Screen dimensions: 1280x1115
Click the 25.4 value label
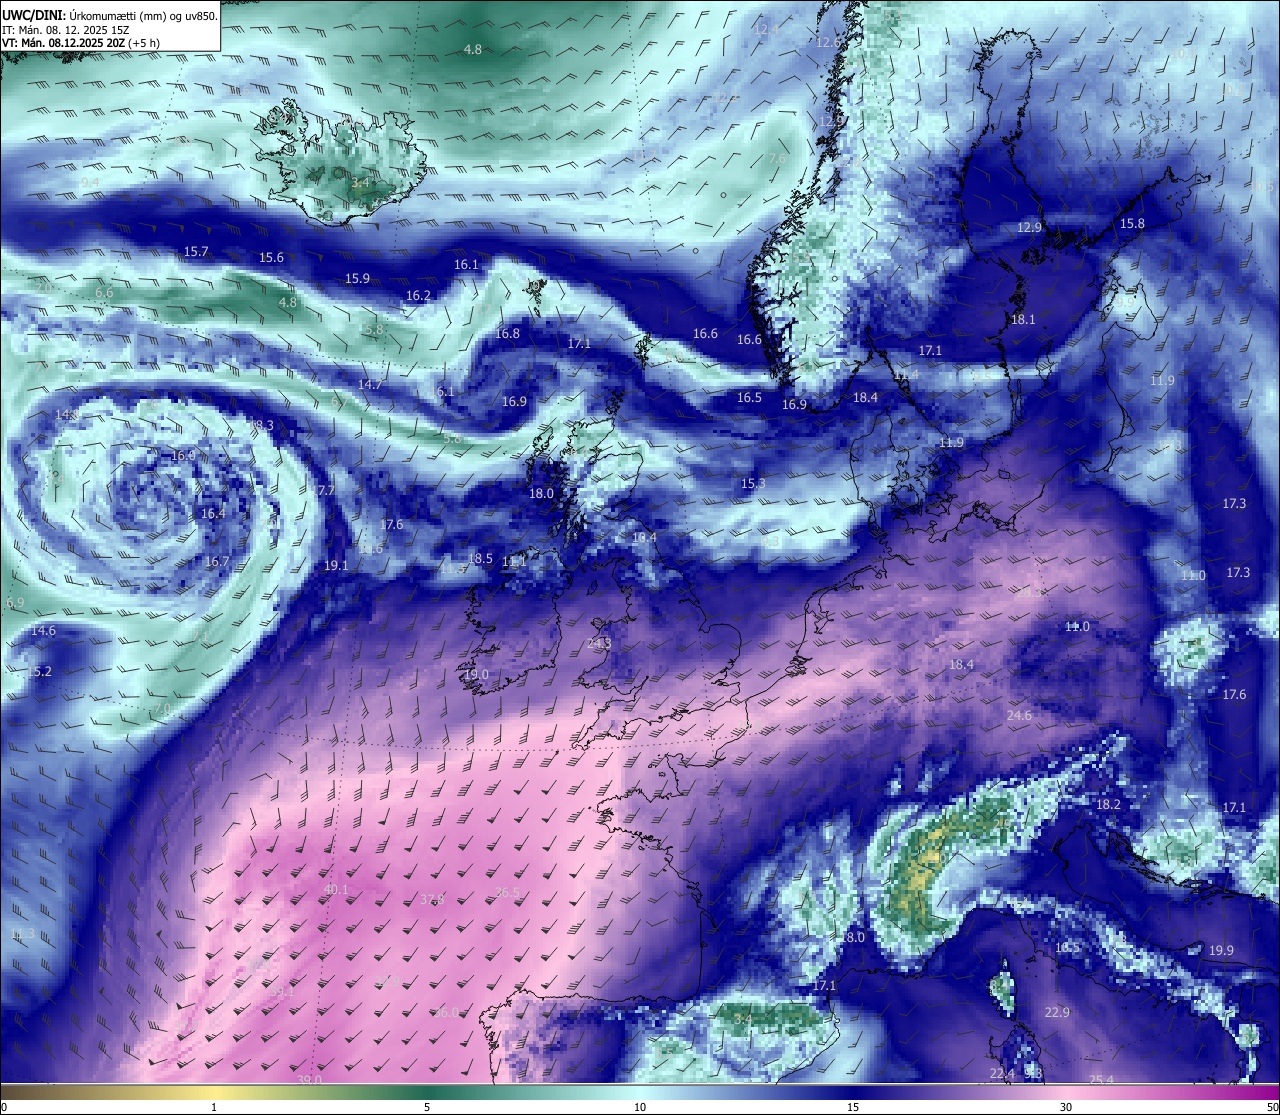(1101, 1080)
